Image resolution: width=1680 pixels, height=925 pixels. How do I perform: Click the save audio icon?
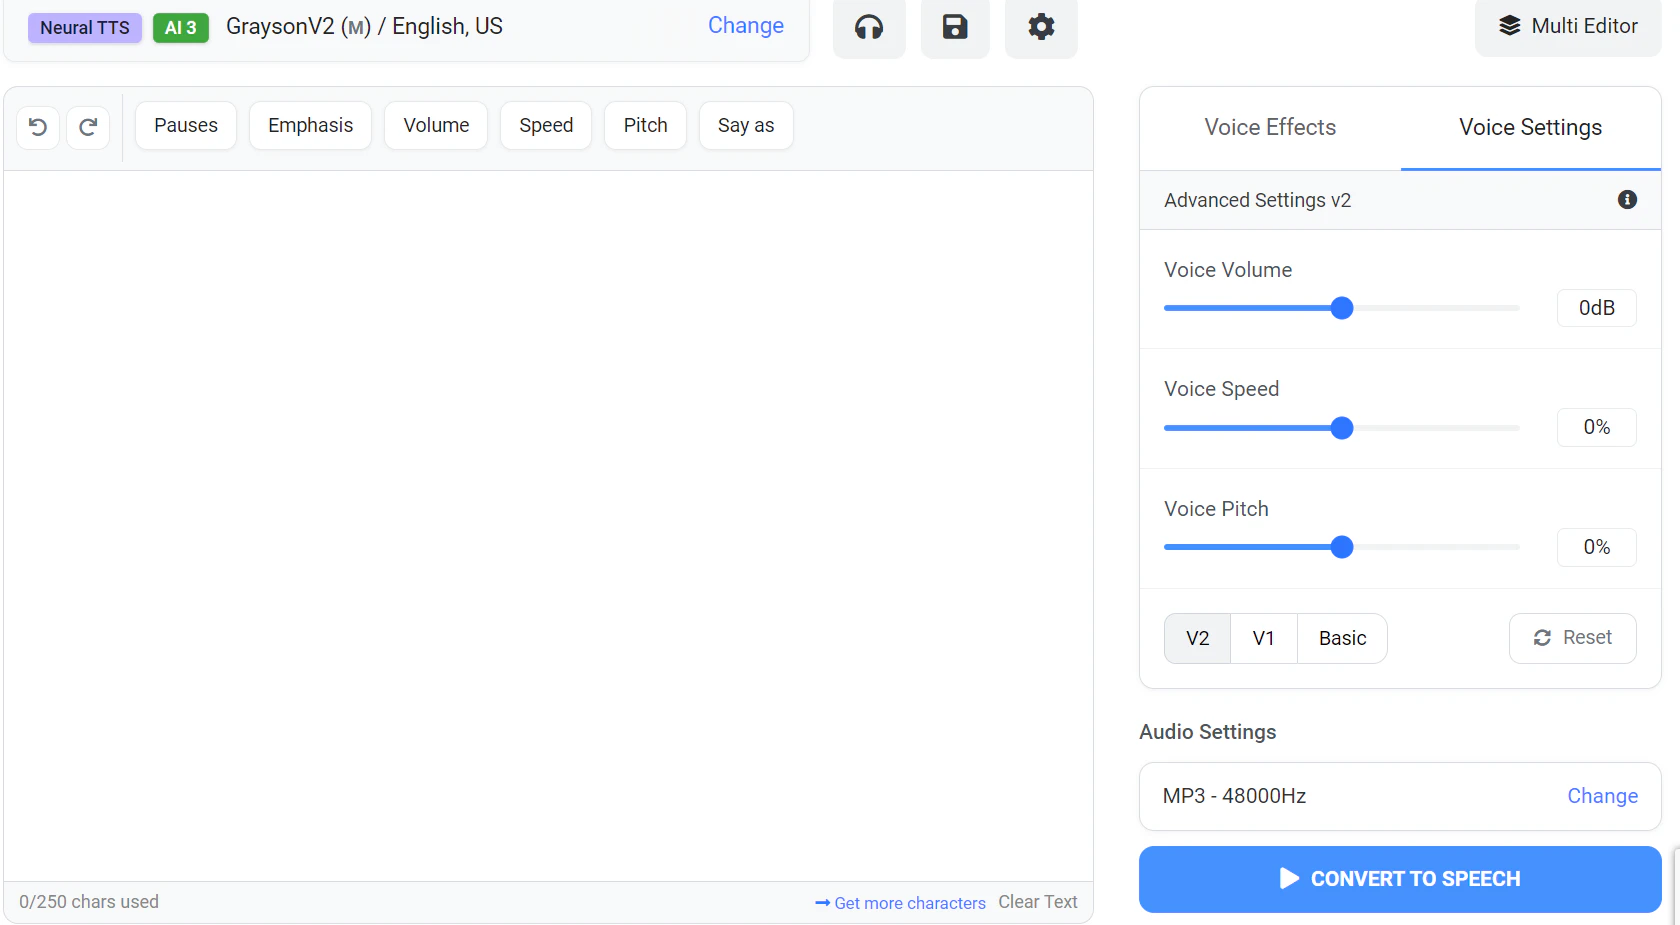click(x=954, y=28)
